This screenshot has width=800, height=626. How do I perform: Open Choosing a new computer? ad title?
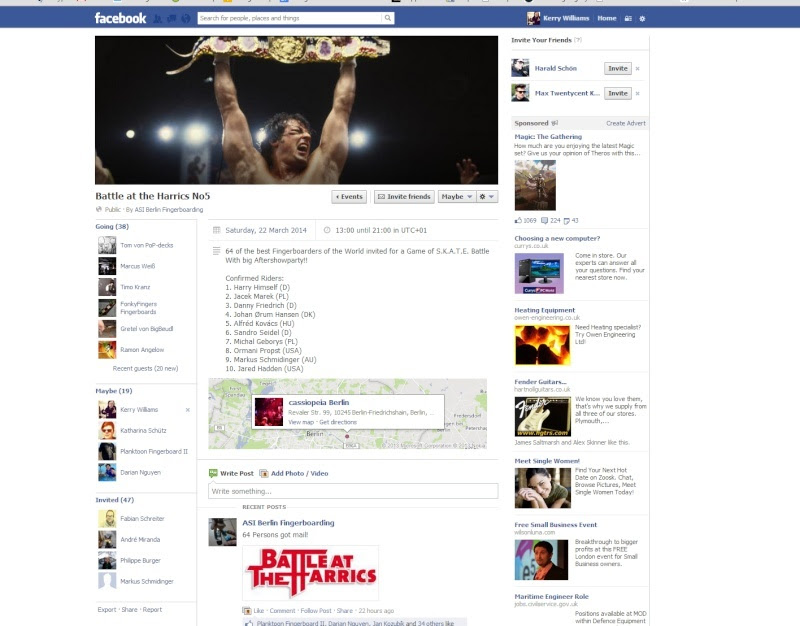coord(557,238)
